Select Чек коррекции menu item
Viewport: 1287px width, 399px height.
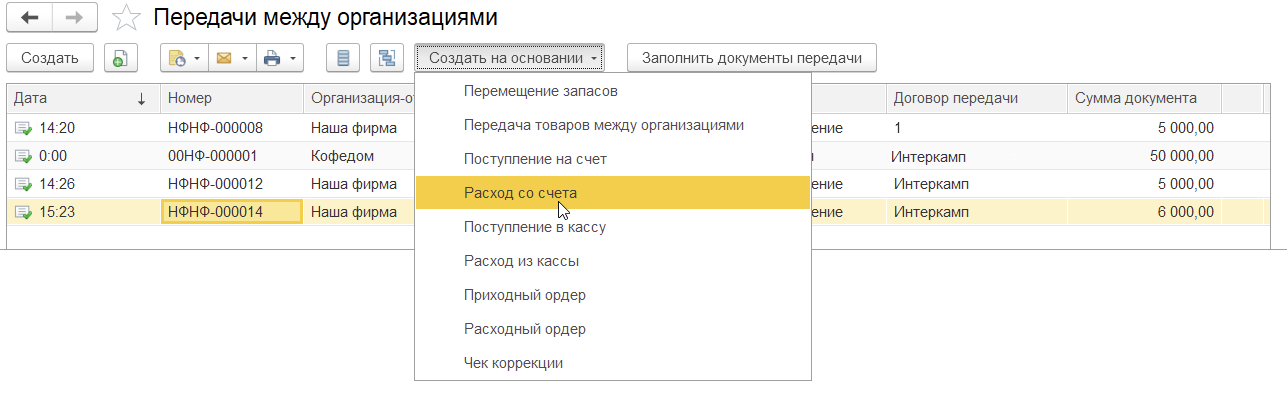click(612, 363)
